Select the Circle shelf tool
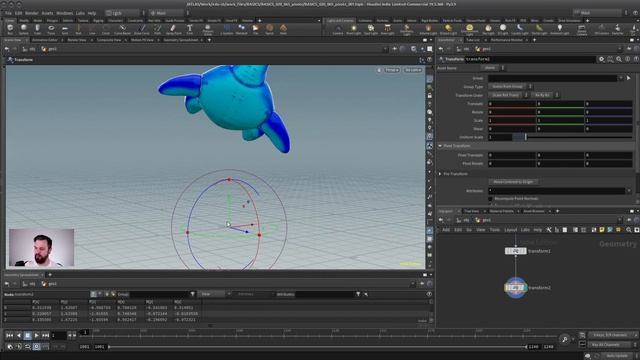 tap(106, 29)
